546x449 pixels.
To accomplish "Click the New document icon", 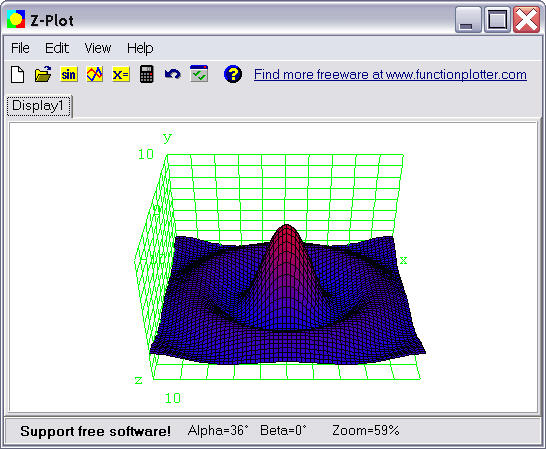I will pos(17,75).
